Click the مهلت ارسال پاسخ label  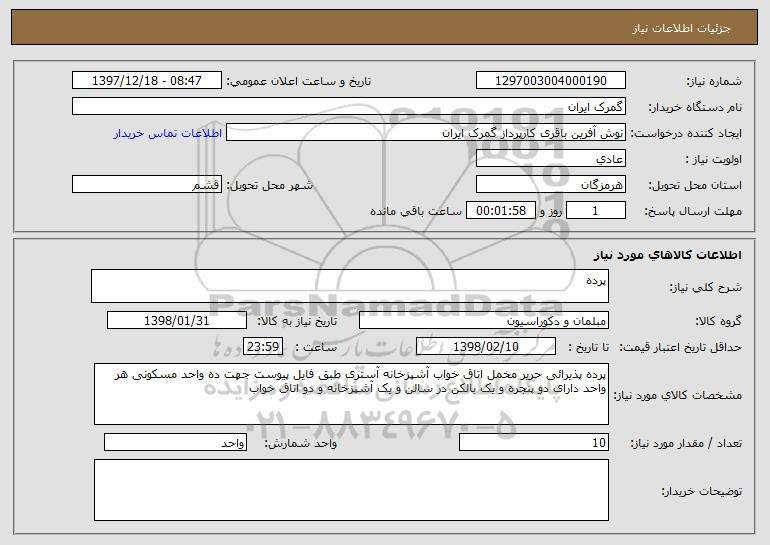693,212
